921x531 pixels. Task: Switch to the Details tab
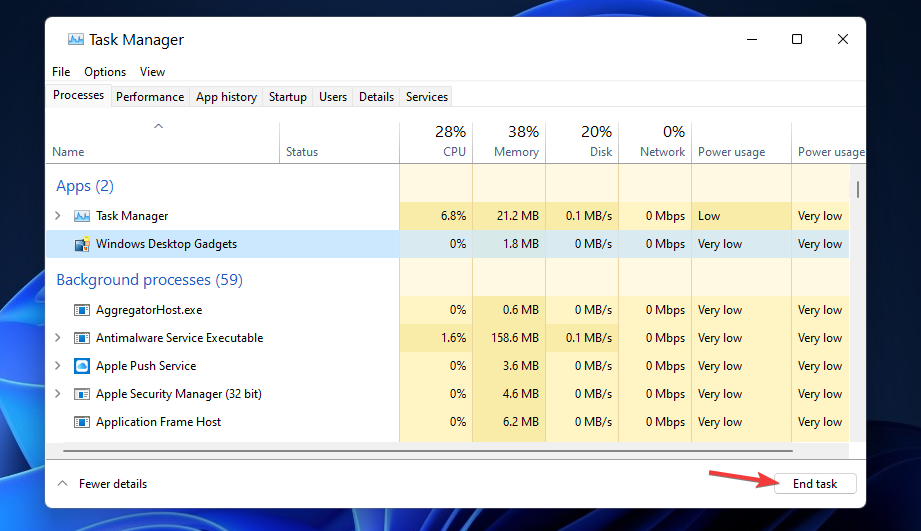click(377, 97)
